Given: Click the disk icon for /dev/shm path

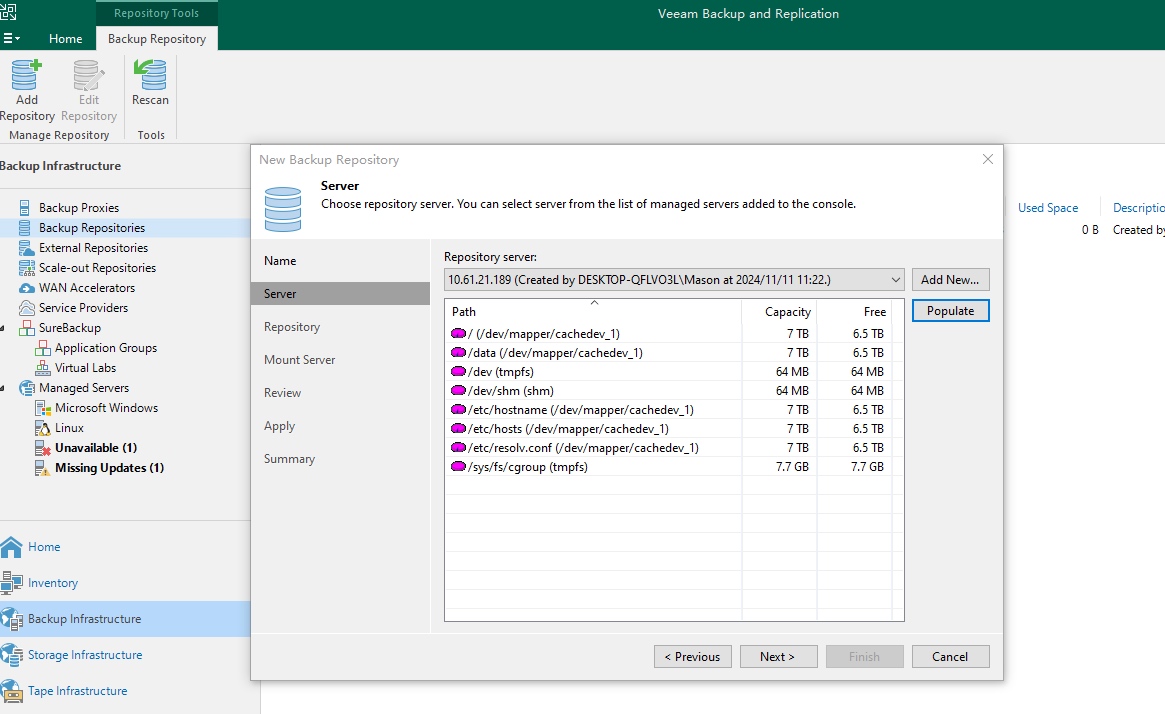Looking at the screenshot, I should pyautogui.click(x=458, y=391).
